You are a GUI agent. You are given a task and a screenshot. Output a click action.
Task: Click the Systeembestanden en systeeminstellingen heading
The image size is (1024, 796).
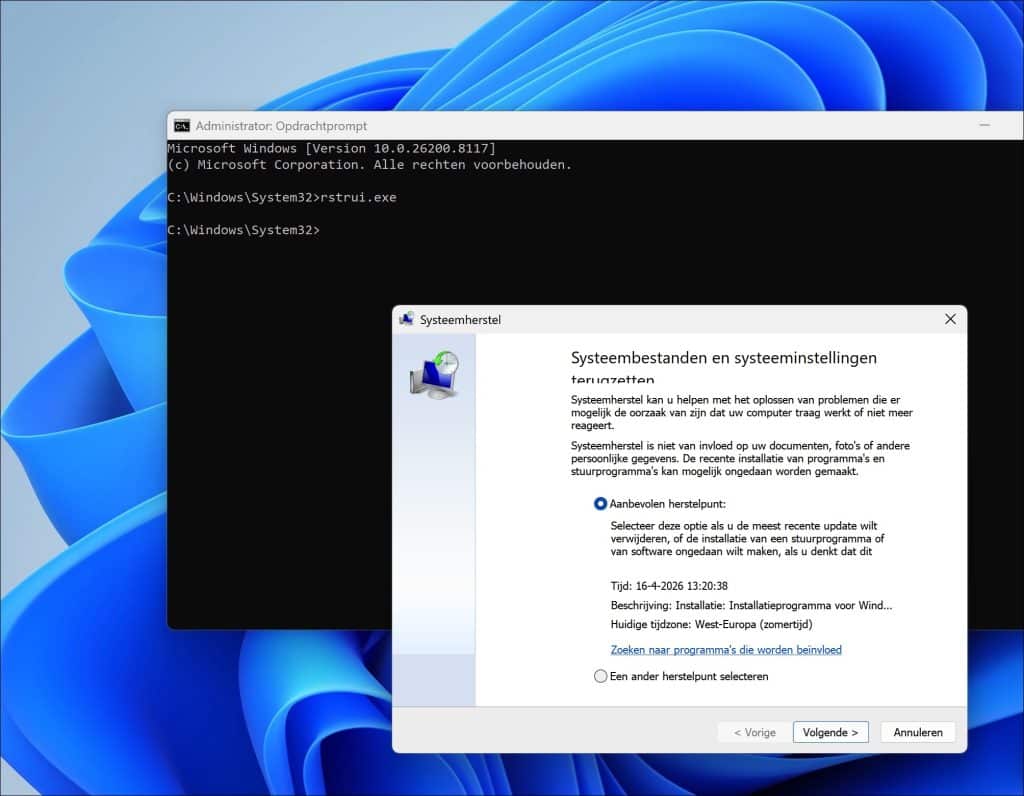[x=723, y=358]
